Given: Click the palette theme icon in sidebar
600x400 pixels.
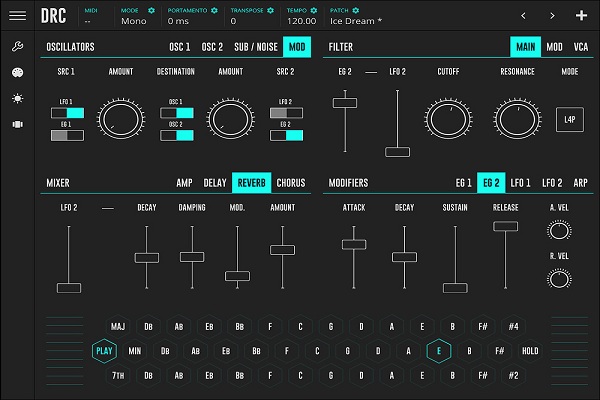Looking at the screenshot, I should click(x=16, y=73).
